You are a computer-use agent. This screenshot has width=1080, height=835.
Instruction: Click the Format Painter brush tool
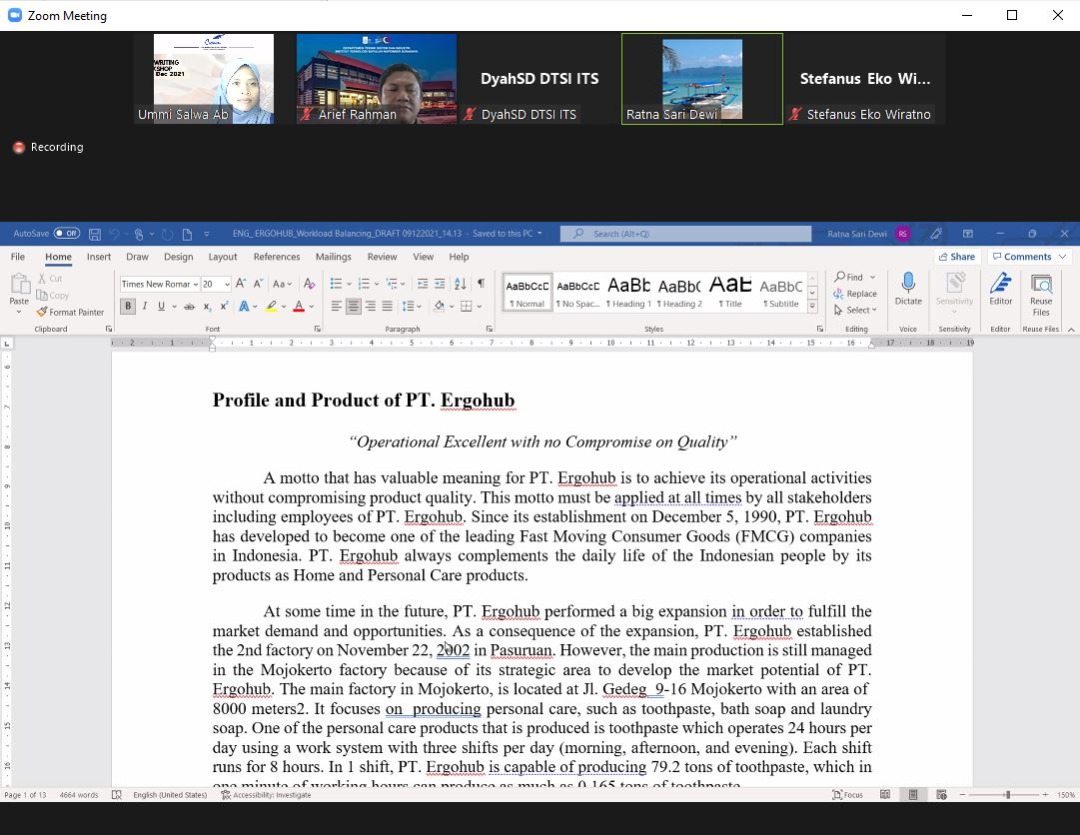70,312
